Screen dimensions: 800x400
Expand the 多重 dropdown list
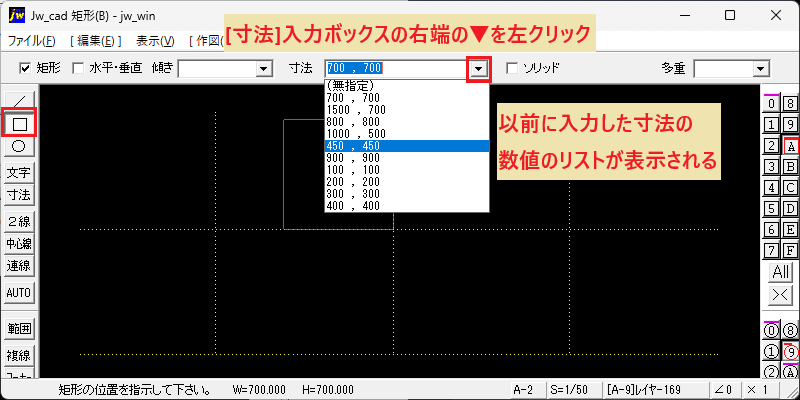[761, 68]
